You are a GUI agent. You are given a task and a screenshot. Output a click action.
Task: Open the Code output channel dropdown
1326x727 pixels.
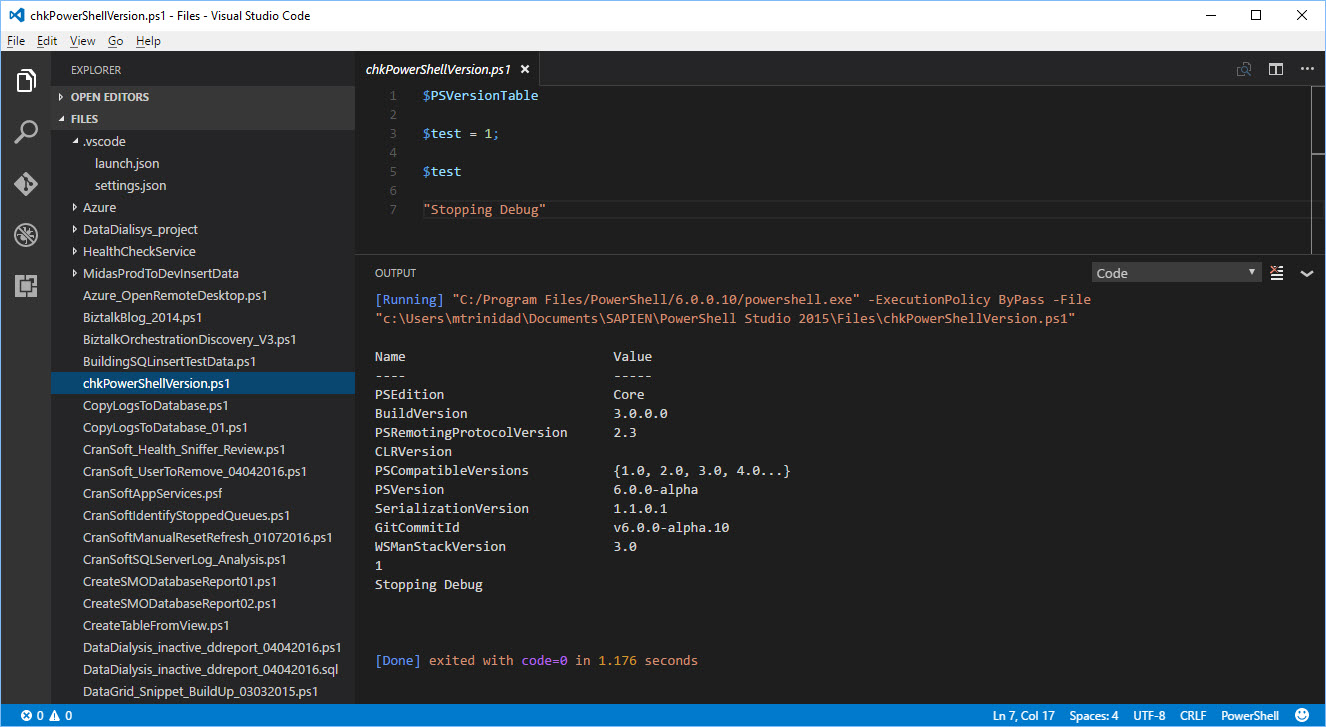click(1176, 273)
